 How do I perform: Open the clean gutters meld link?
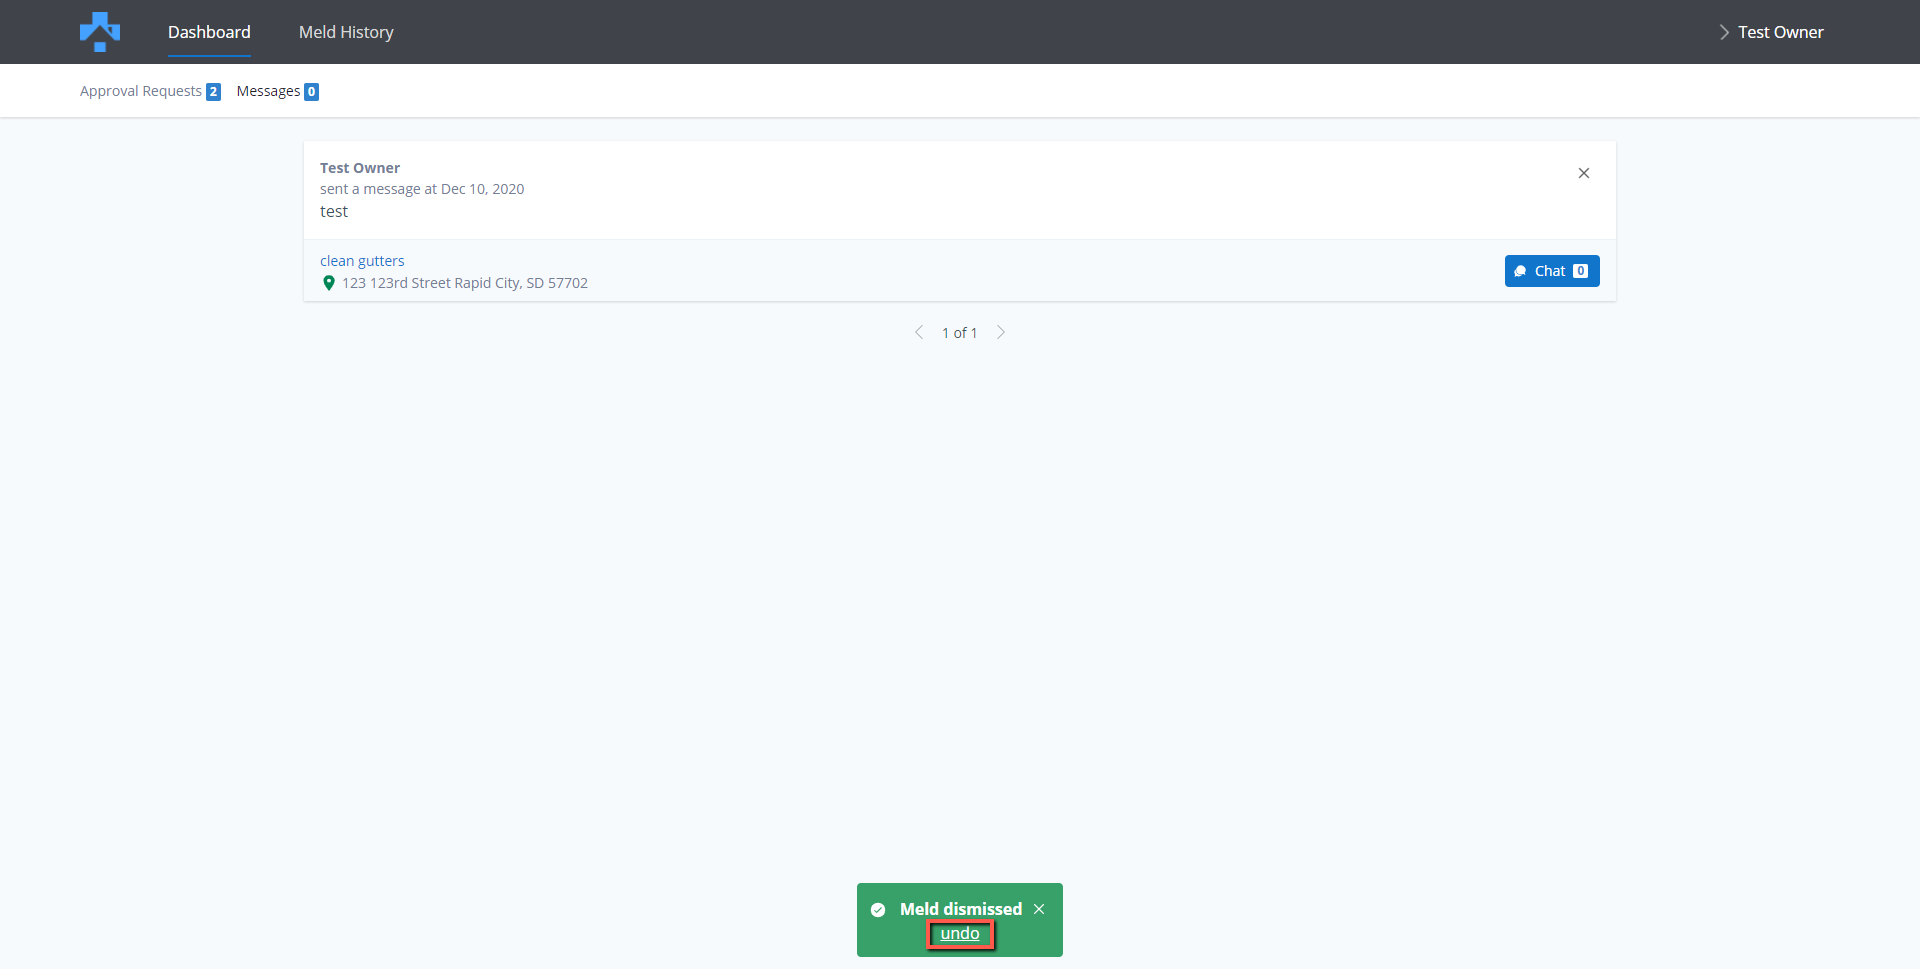click(362, 261)
